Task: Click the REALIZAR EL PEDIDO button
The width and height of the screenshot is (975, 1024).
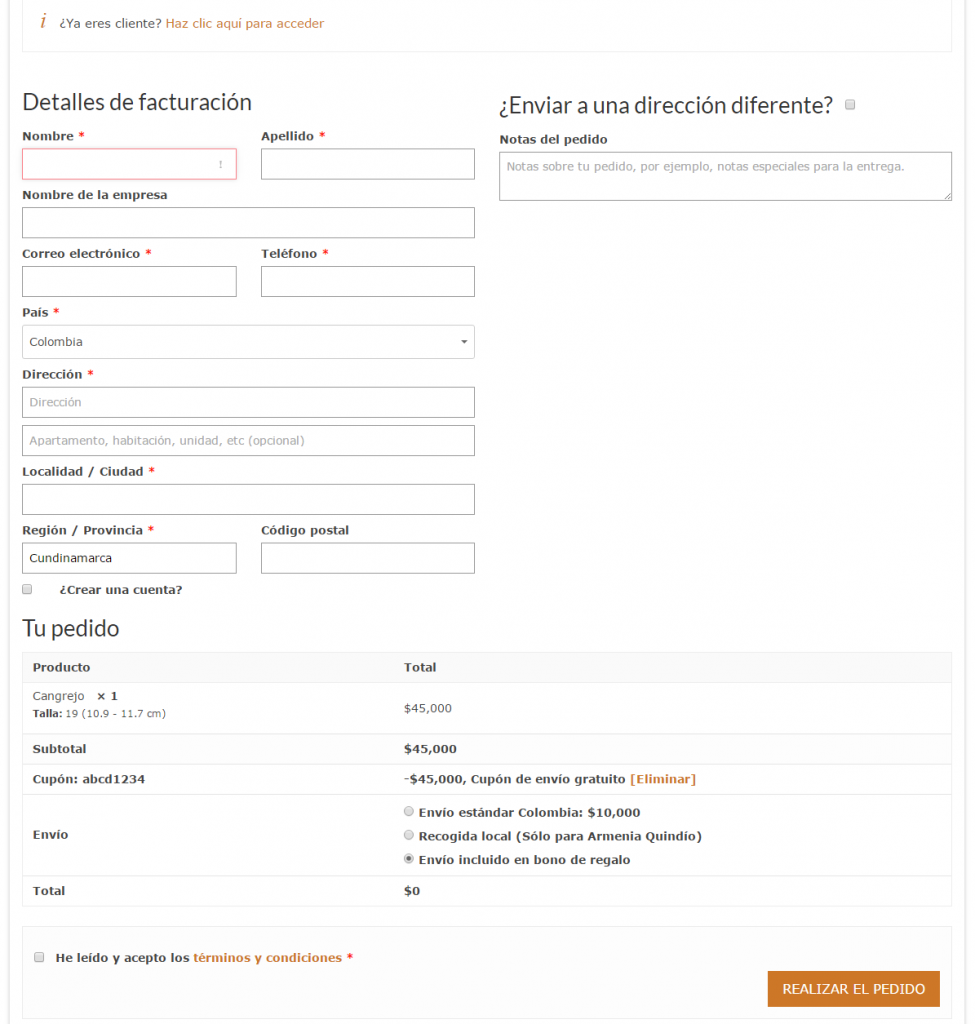Action: tap(854, 989)
